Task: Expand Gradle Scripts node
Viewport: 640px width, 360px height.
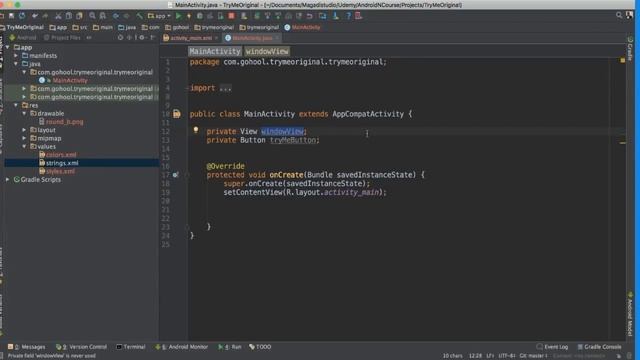Action: point(7,180)
